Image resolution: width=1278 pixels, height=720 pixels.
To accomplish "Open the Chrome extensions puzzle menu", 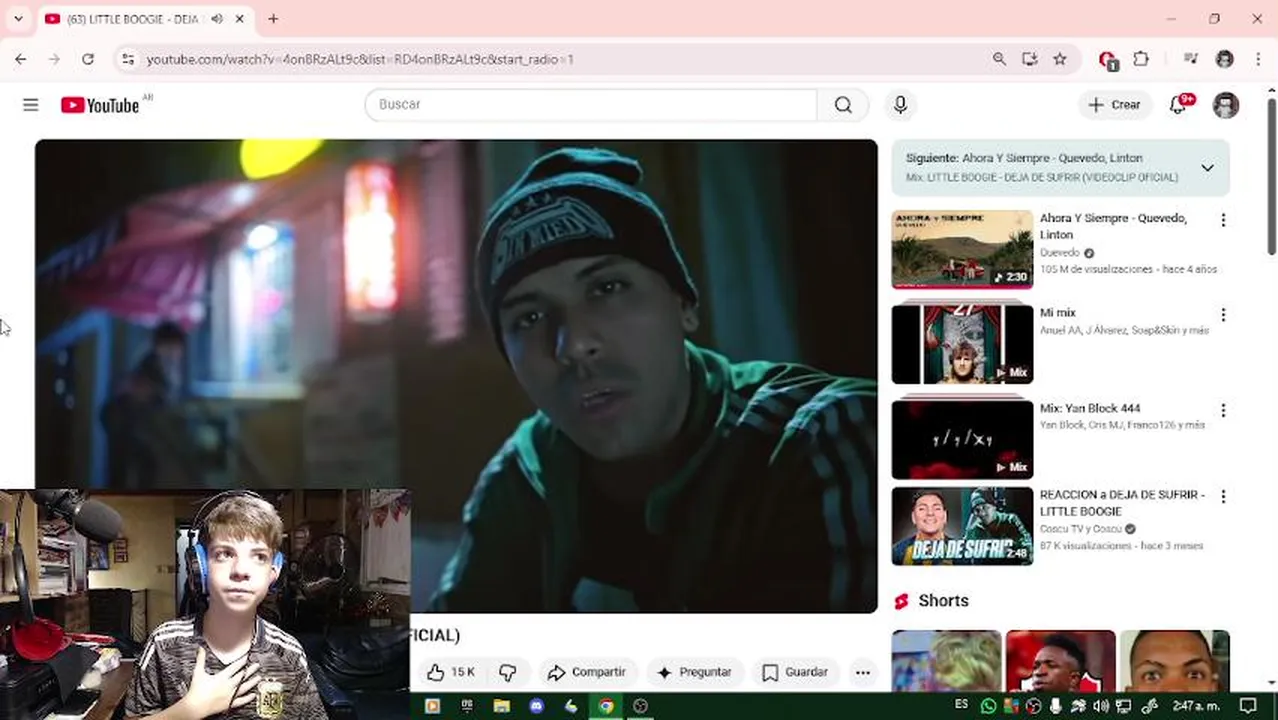I will 1141,59.
